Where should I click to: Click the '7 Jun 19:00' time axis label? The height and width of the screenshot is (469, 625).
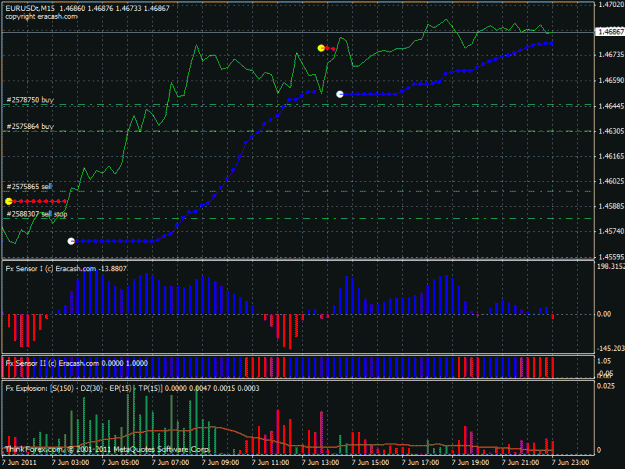470,463
